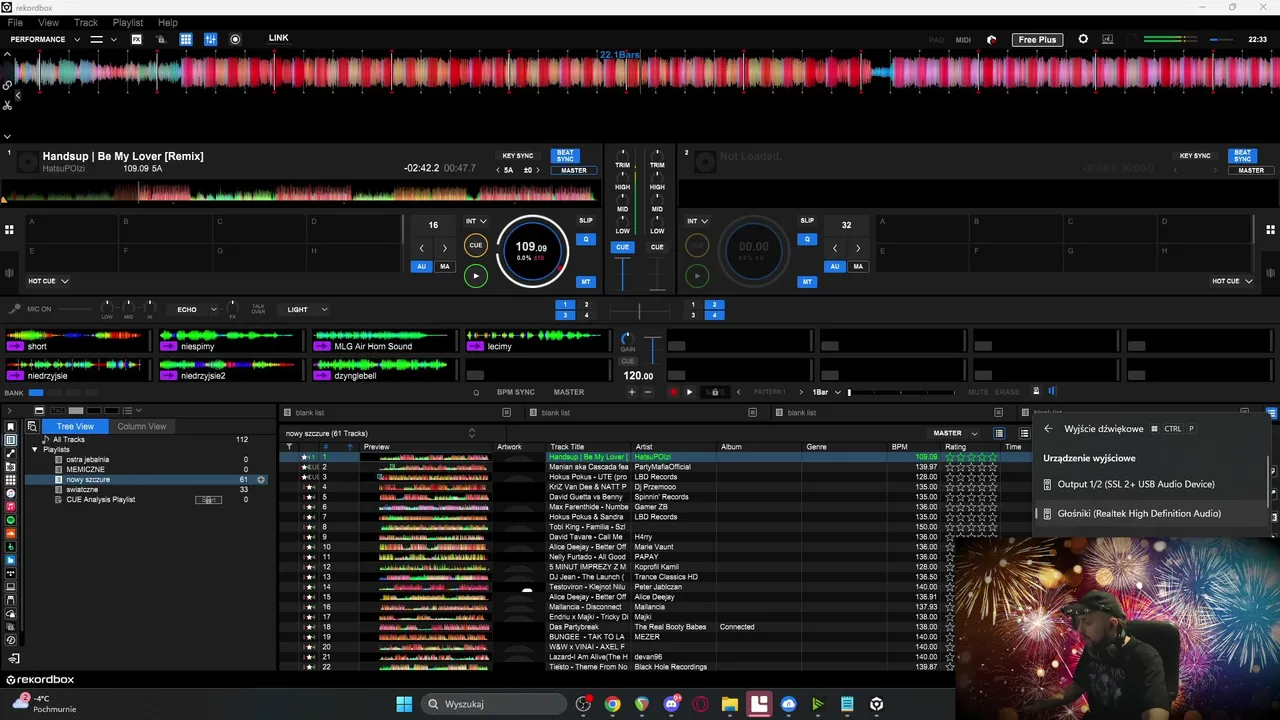Toggle MASTER on deck 1
Screen dimensions: 1280x720
[x=574, y=170]
